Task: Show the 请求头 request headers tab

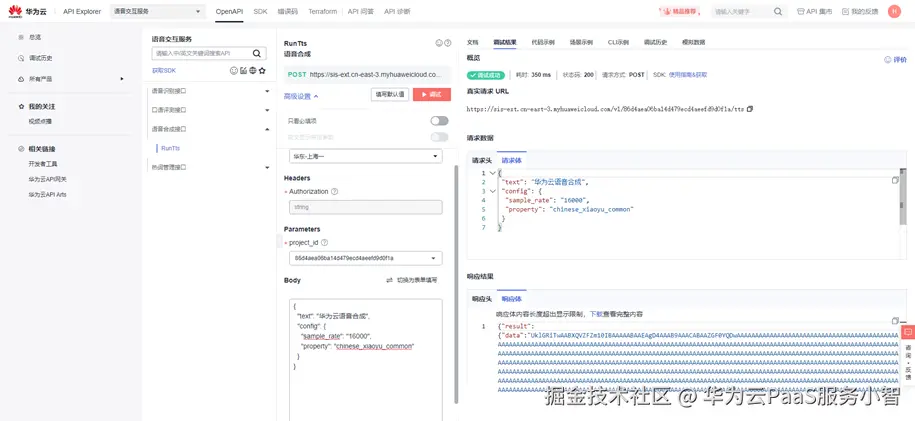Action: click(x=482, y=160)
